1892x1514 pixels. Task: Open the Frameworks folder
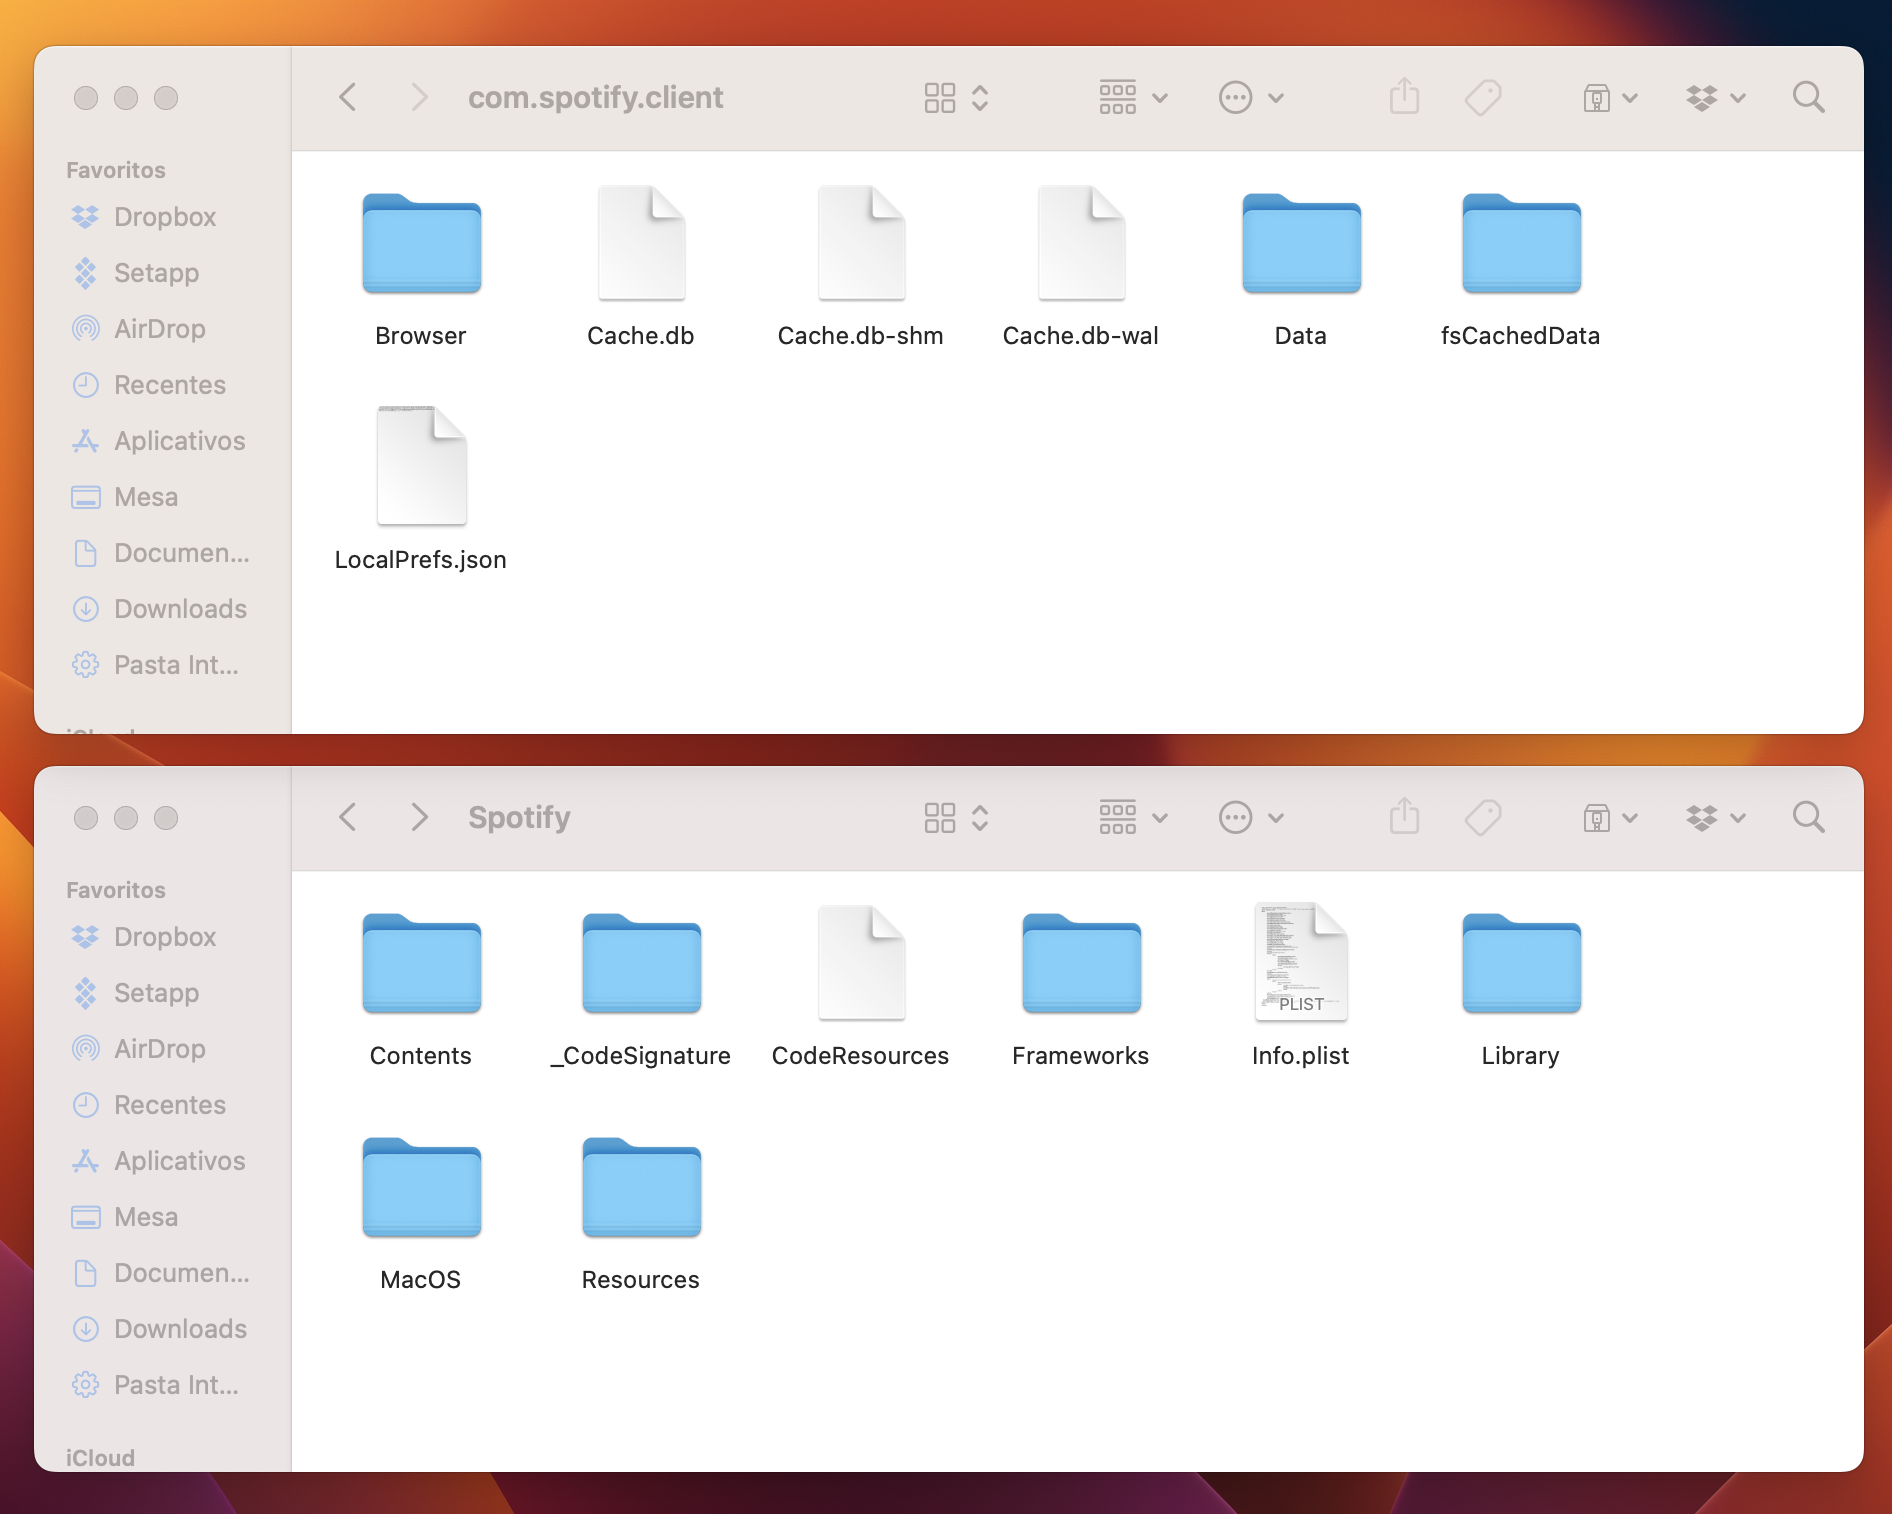click(x=1081, y=964)
